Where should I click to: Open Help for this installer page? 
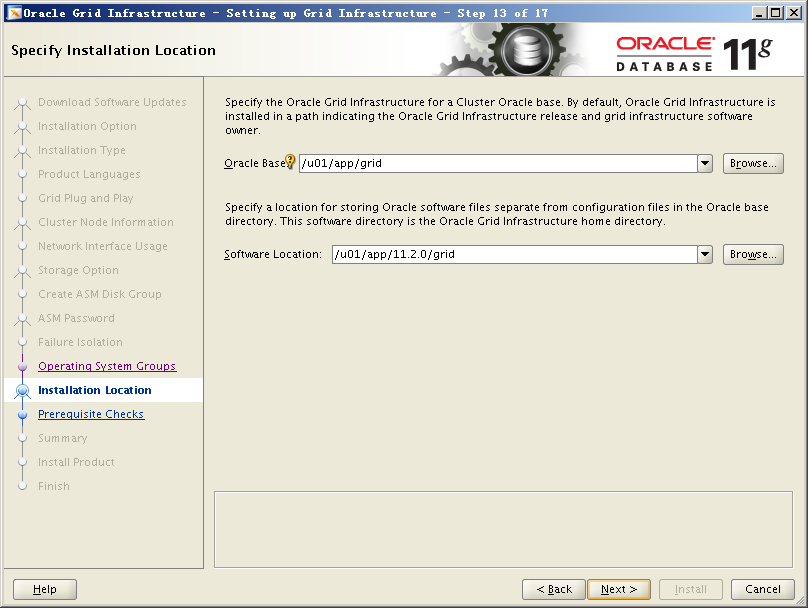(45, 589)
